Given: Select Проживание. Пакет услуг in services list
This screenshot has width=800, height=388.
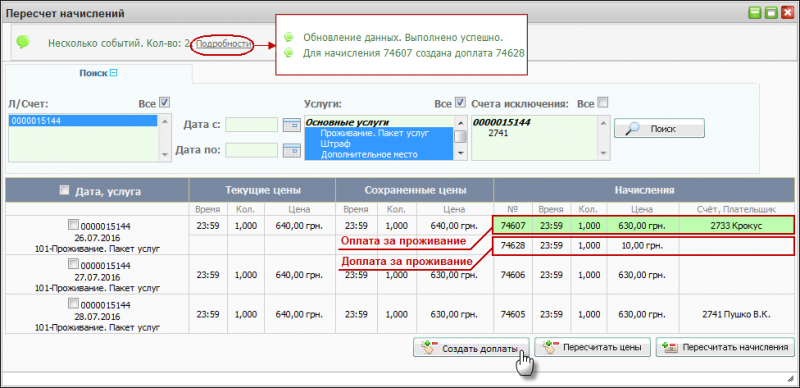Looking at the screenshot, I should coord(379,133).
